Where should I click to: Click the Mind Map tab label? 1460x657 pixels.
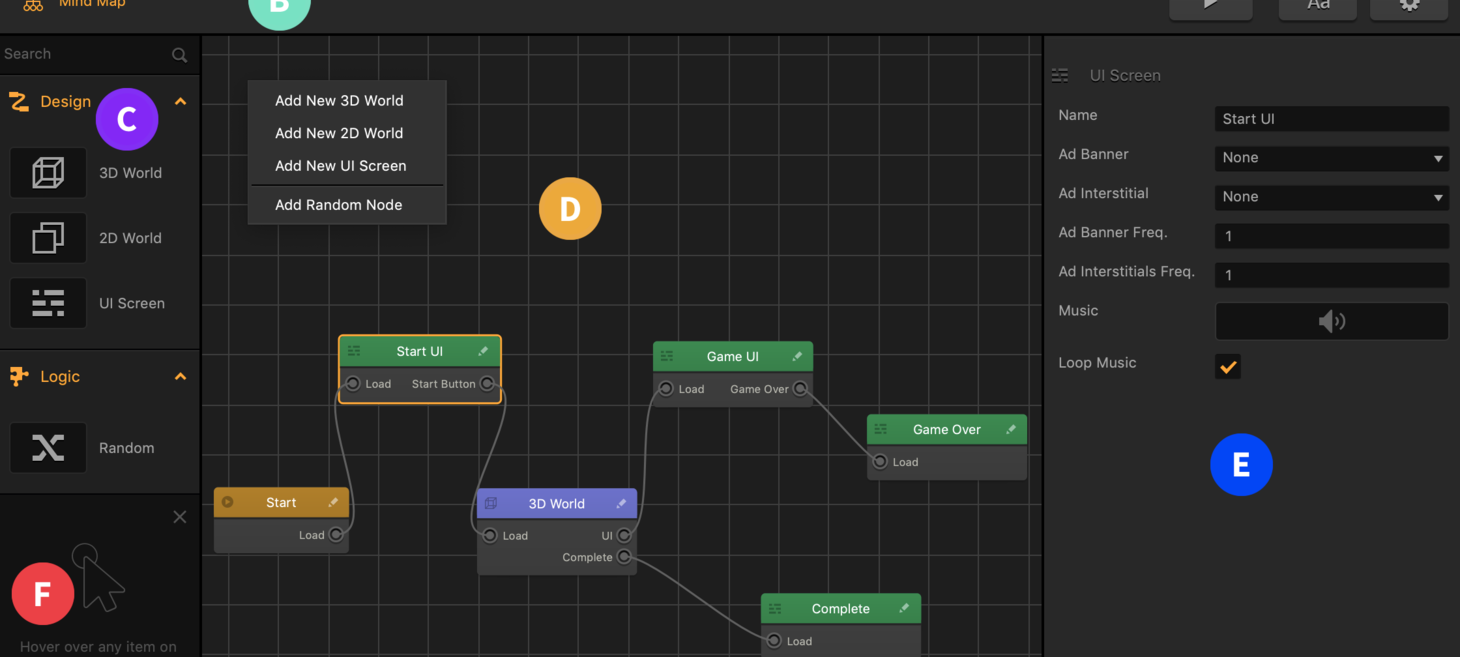coord(92,4)
